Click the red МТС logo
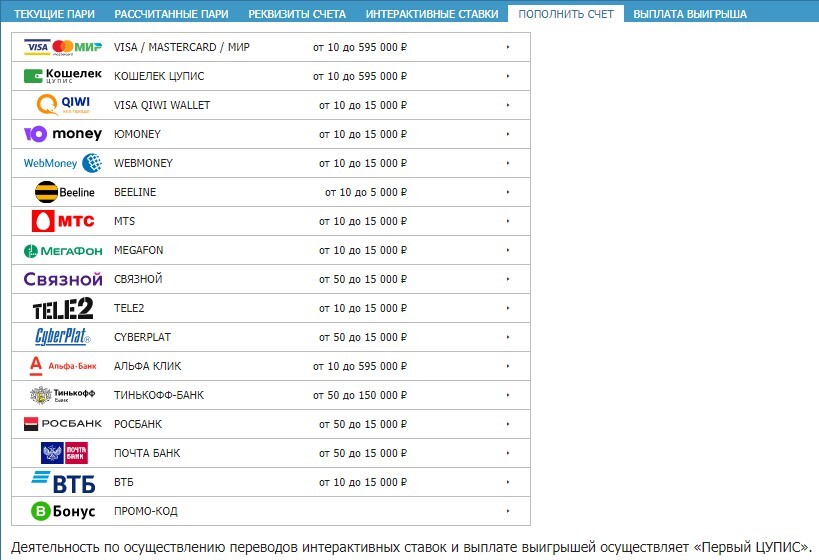The image size is (819, 560). (63, 221)
